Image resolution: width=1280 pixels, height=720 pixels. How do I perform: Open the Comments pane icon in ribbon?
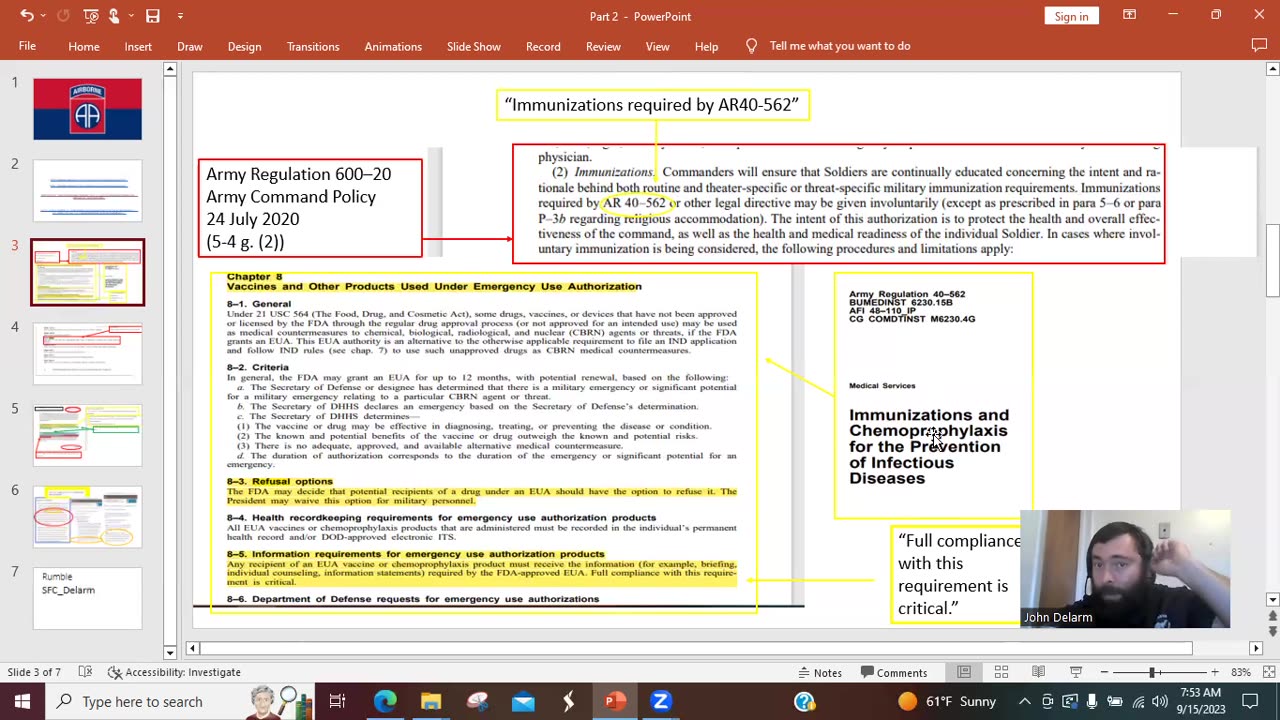tap(1259, 46)
